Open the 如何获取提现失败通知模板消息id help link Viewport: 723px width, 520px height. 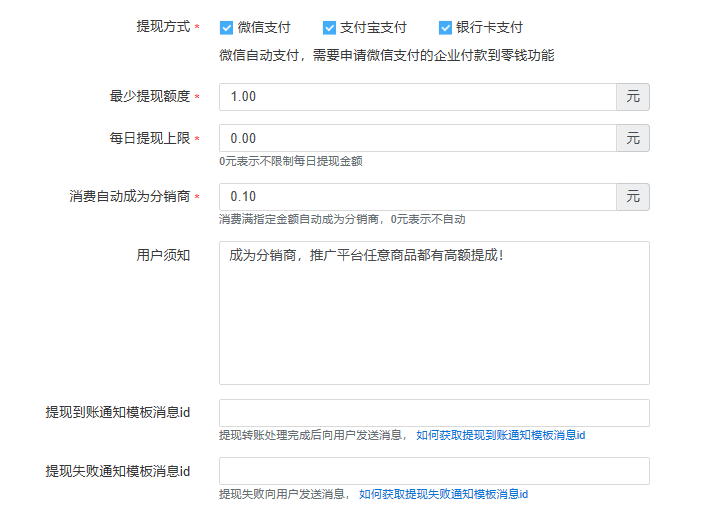443,494
